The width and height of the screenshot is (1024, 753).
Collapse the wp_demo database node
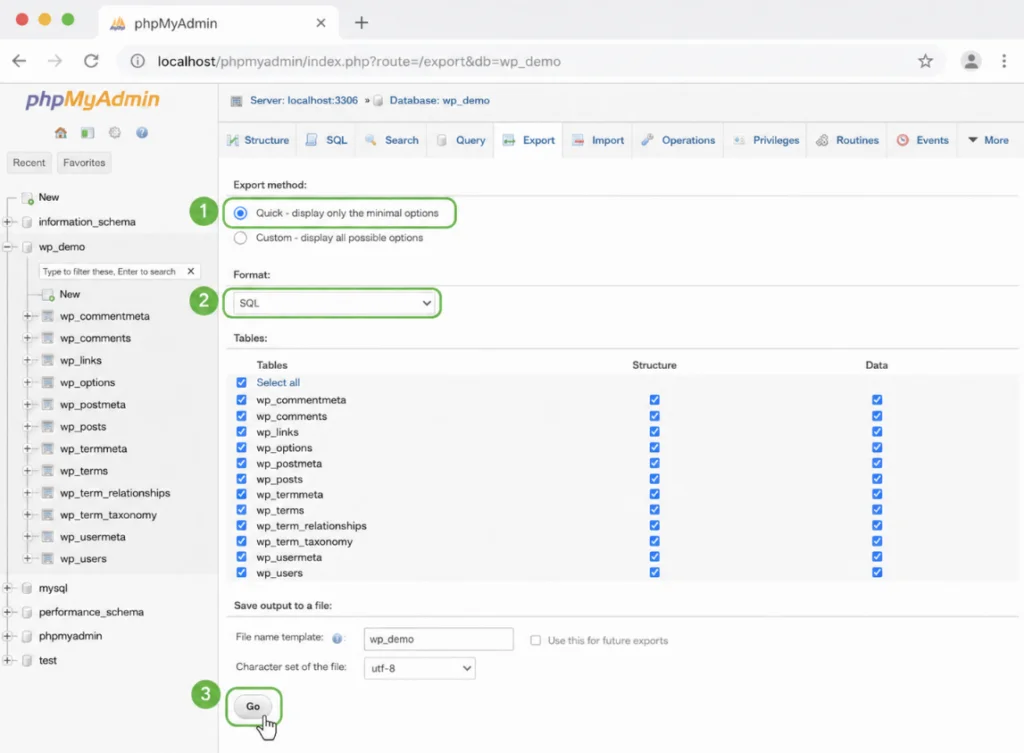coord(7,246)
